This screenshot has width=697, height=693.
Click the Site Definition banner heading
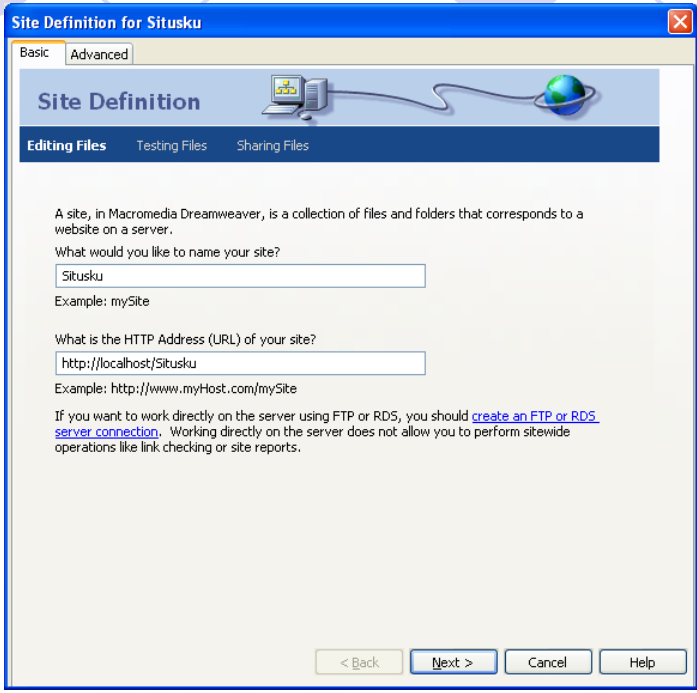119,101
